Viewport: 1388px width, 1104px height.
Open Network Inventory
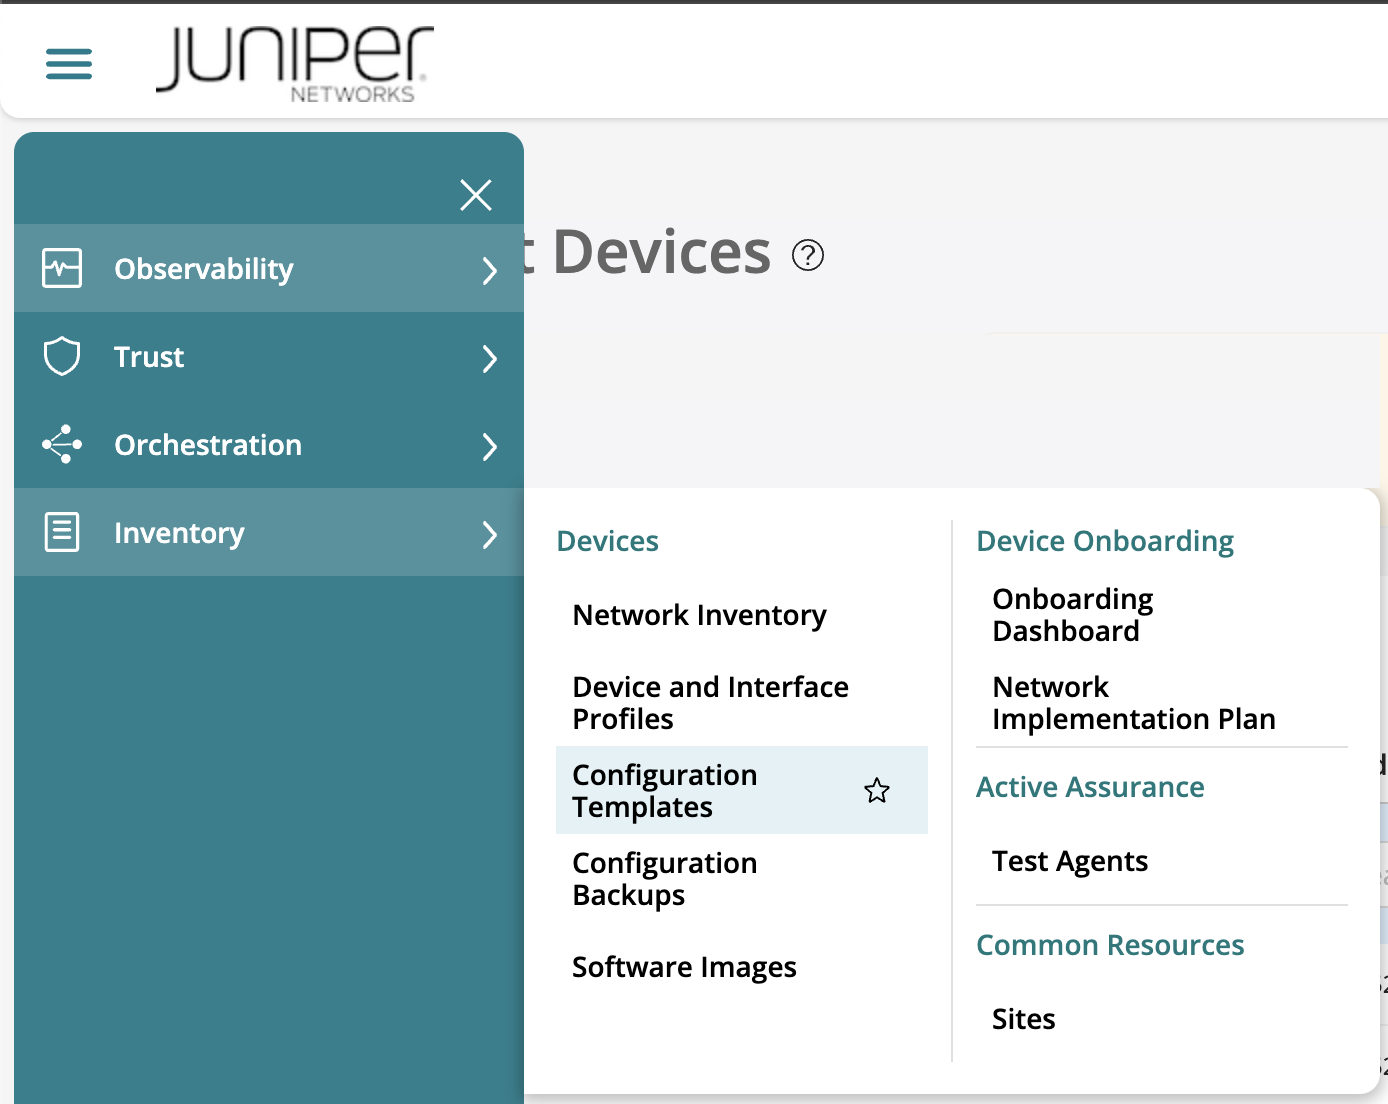(699, 615)
